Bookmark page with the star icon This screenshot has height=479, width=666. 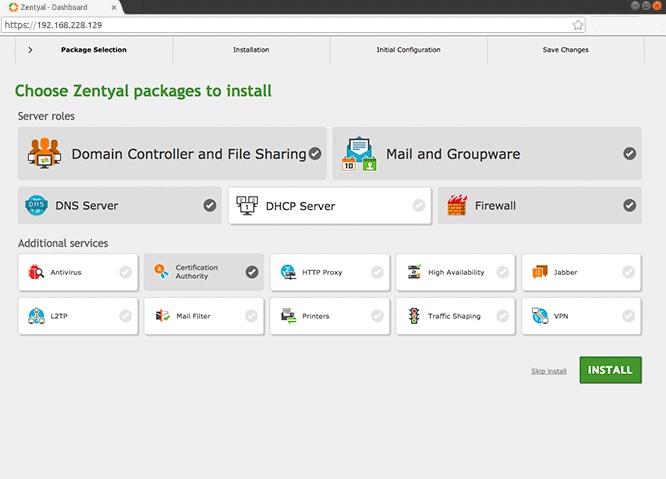(x=578, y=25)
